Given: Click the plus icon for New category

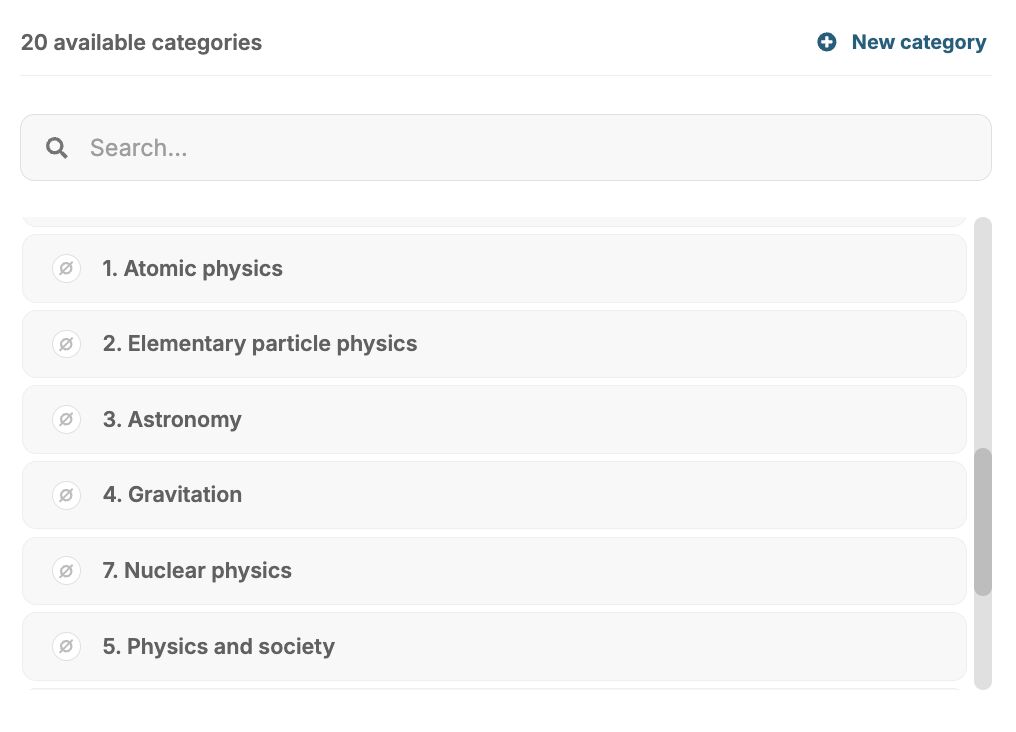Looking at the screenshot, I should pyautogui.click(x=827, y=42).
